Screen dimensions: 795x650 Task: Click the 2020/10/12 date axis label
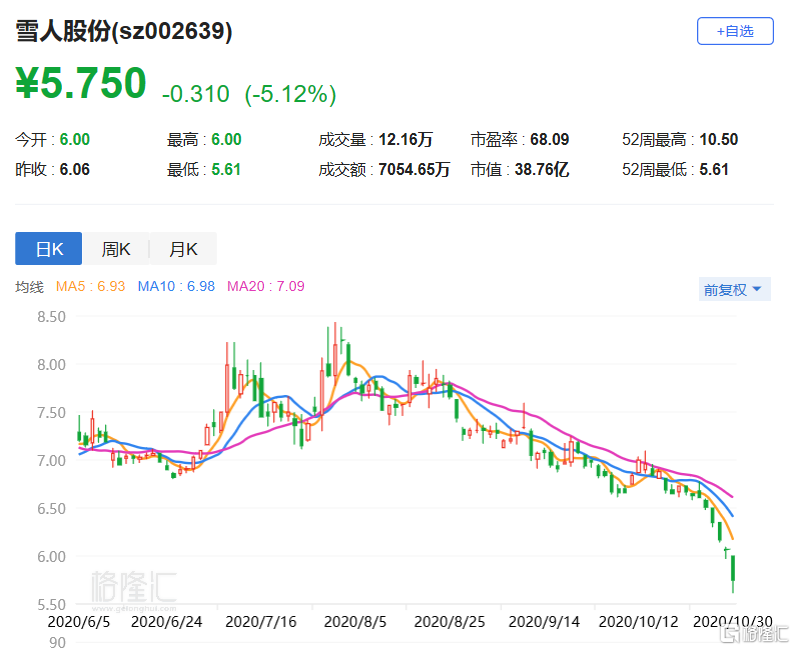(638, 622)
